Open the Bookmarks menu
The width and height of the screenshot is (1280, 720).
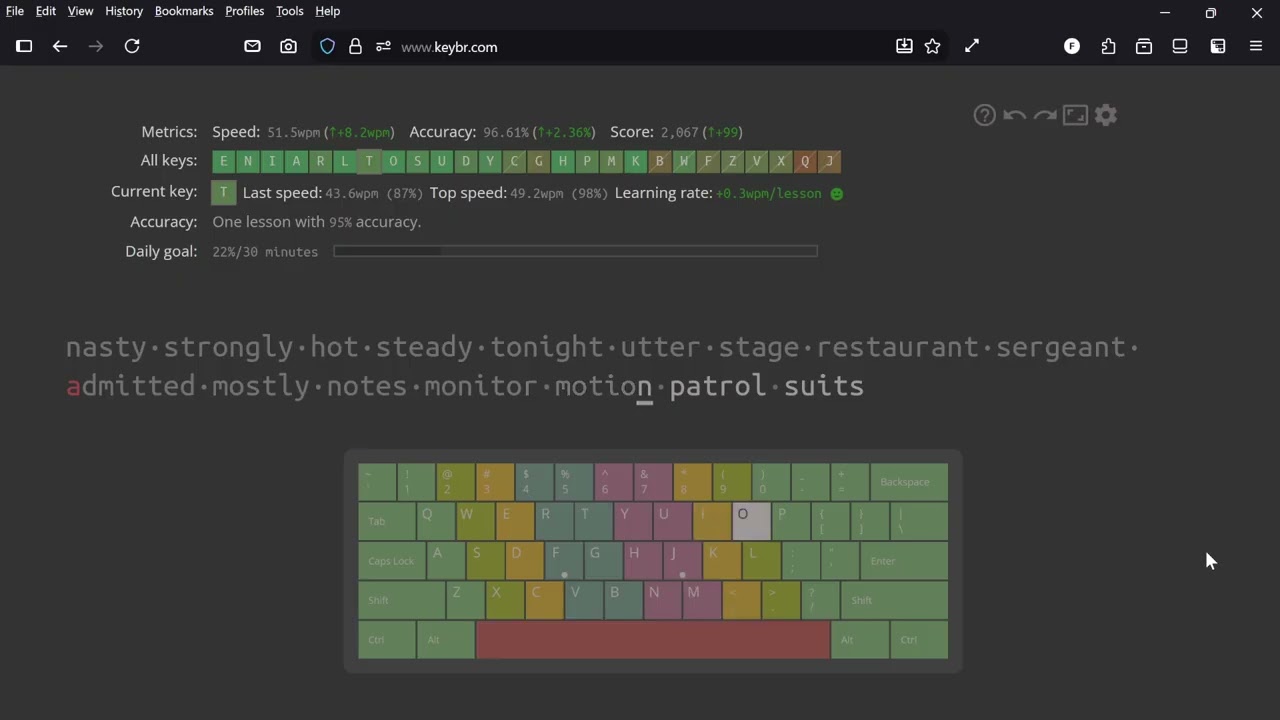[x=184, y=11]
